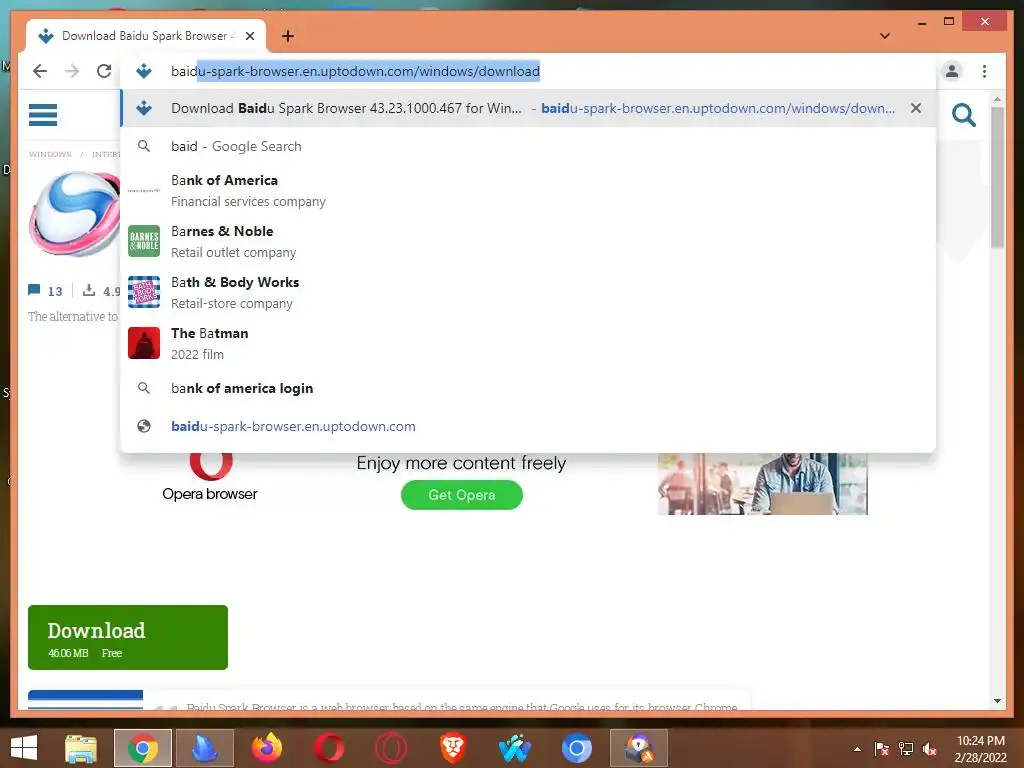Launch Firefox from the taskbar
The image size is (1024, 768).
tap(266, 748)
